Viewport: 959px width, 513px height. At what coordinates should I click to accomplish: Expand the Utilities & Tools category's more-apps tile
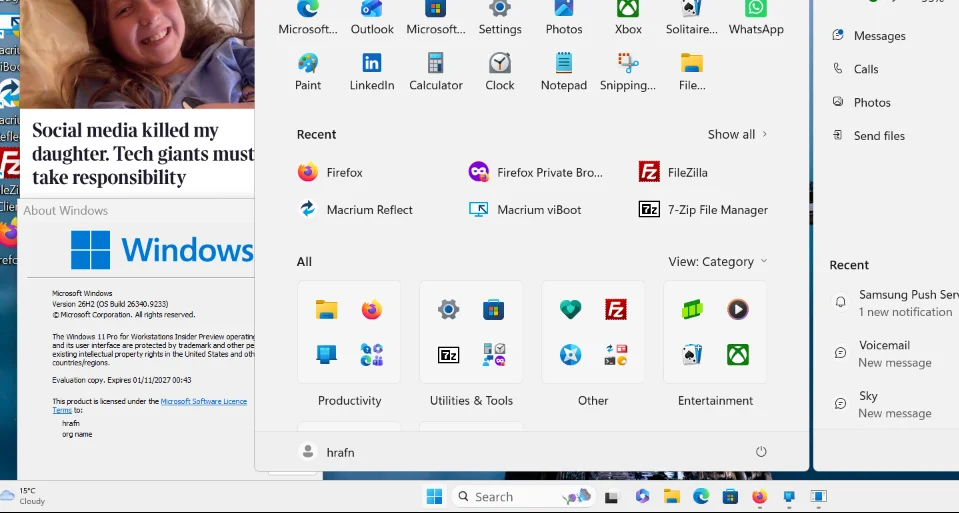(x=494, y=355)
